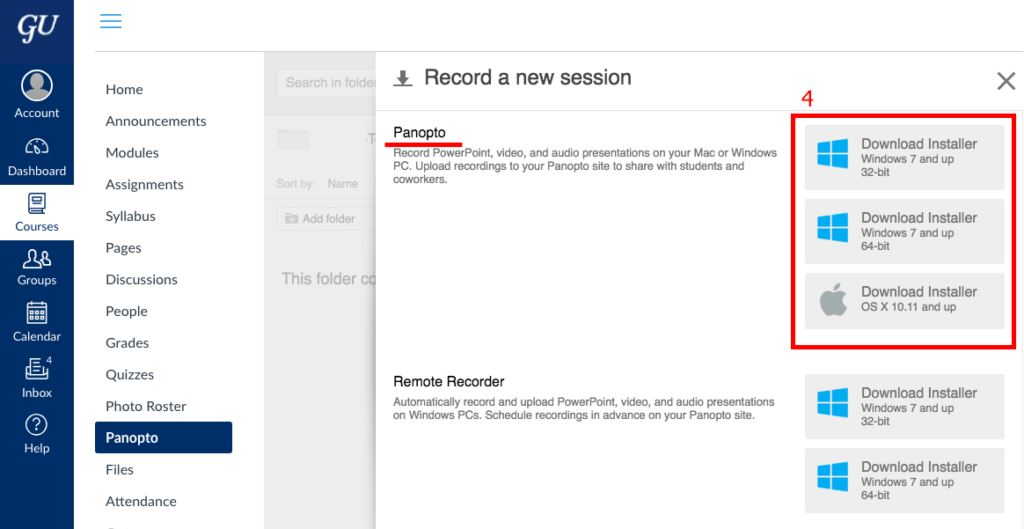Download Remote Recorder Windows 32-bit installer
Viewport: 1024px width, 529px height.
click(904, 407)
